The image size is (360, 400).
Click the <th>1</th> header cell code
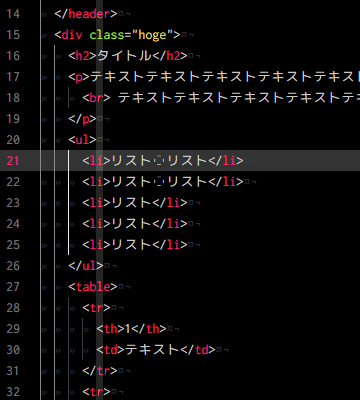point(131,329)
